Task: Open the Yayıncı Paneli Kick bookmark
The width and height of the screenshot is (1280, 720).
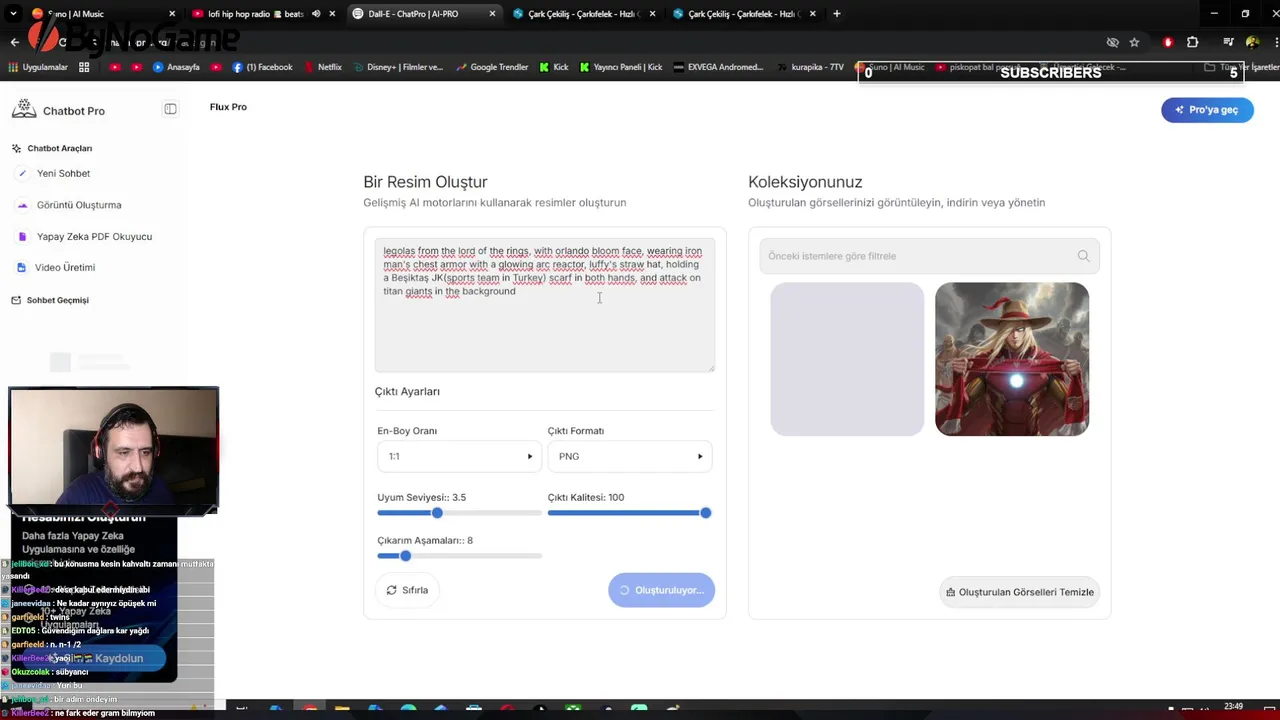Action: point(620,67)
